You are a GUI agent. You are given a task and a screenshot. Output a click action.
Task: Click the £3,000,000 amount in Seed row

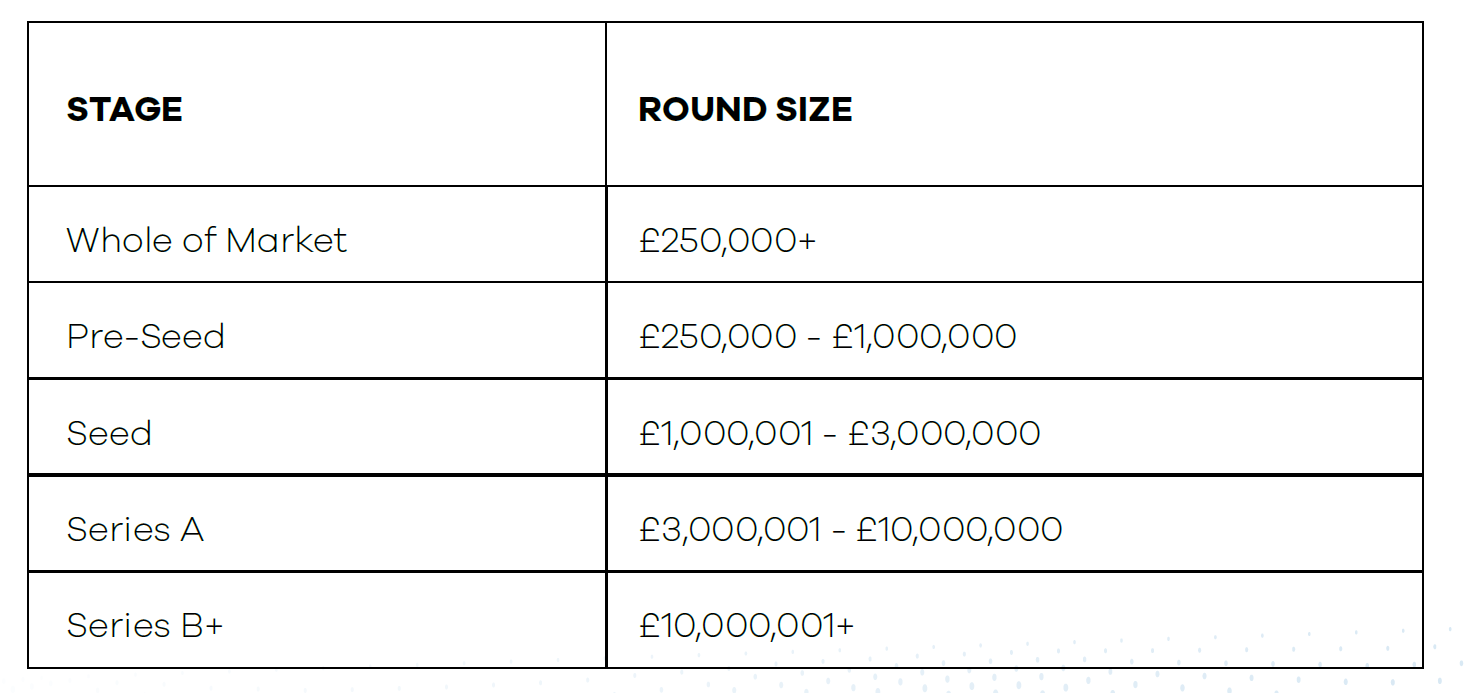coord(944,433)
